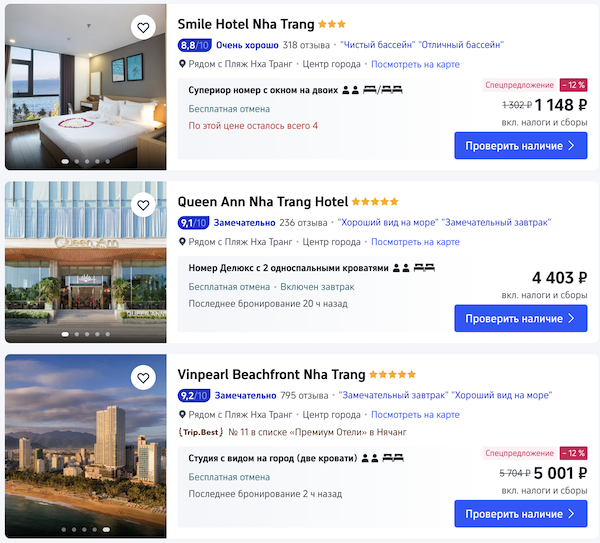Image resolution: width=600 pixels, height=543 pixels.
Task: Click location pin icon under Smile Hotel
Action: (182, 64)
